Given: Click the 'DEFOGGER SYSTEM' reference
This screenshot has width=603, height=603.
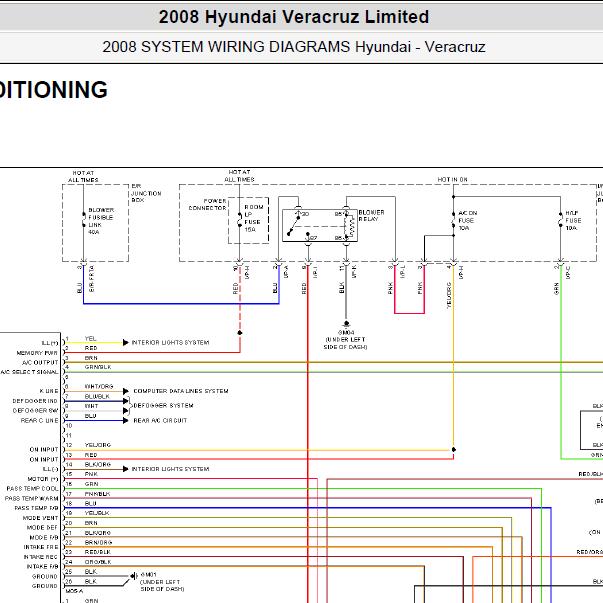Looking at the screenshot, I should [x=163, y=405].
